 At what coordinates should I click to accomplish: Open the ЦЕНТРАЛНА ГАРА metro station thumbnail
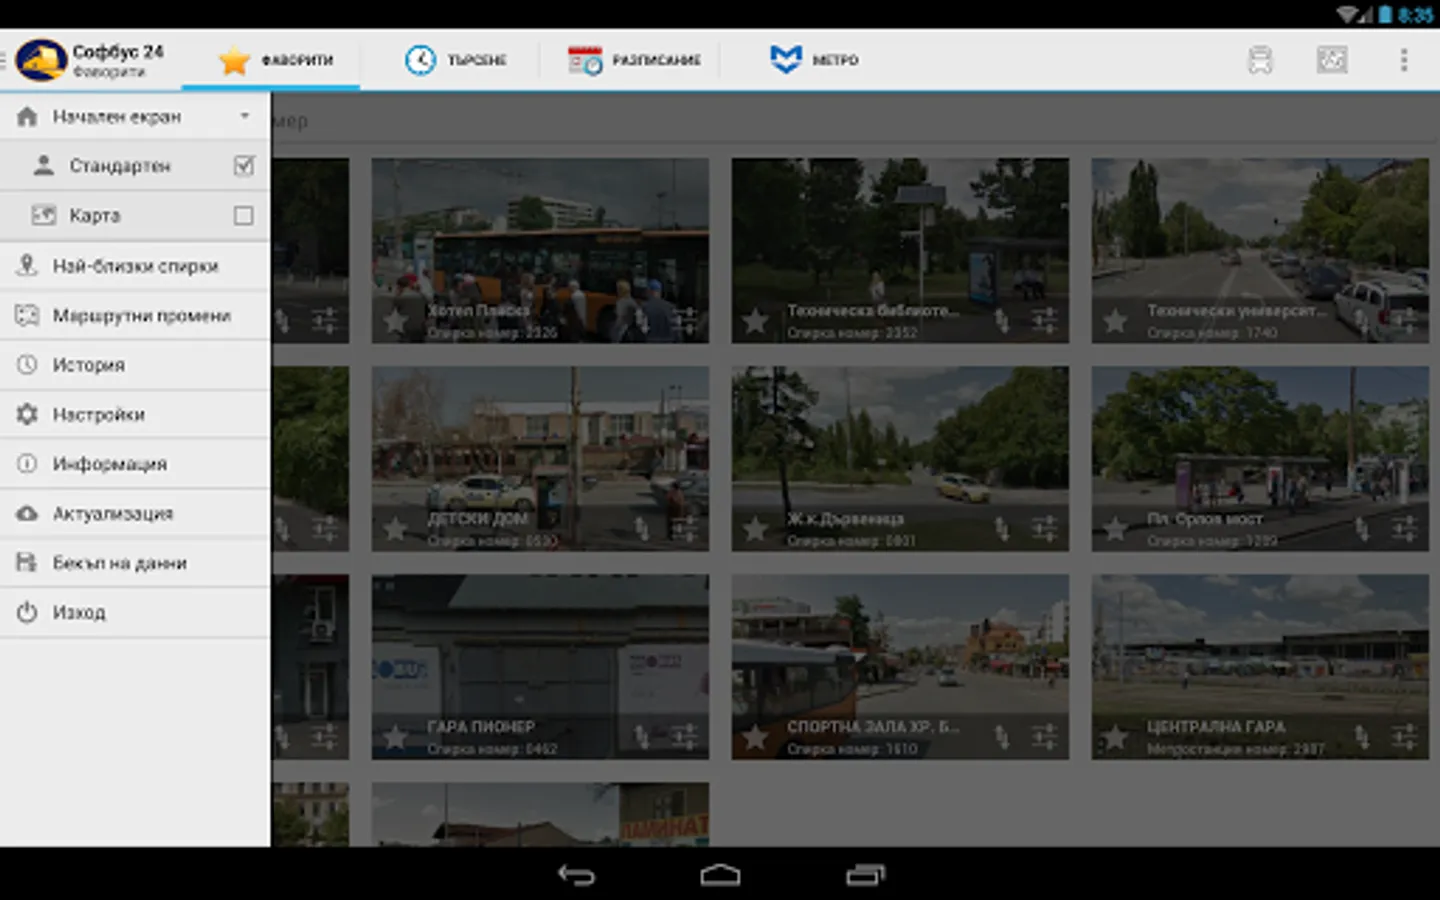click(1260, 666)
